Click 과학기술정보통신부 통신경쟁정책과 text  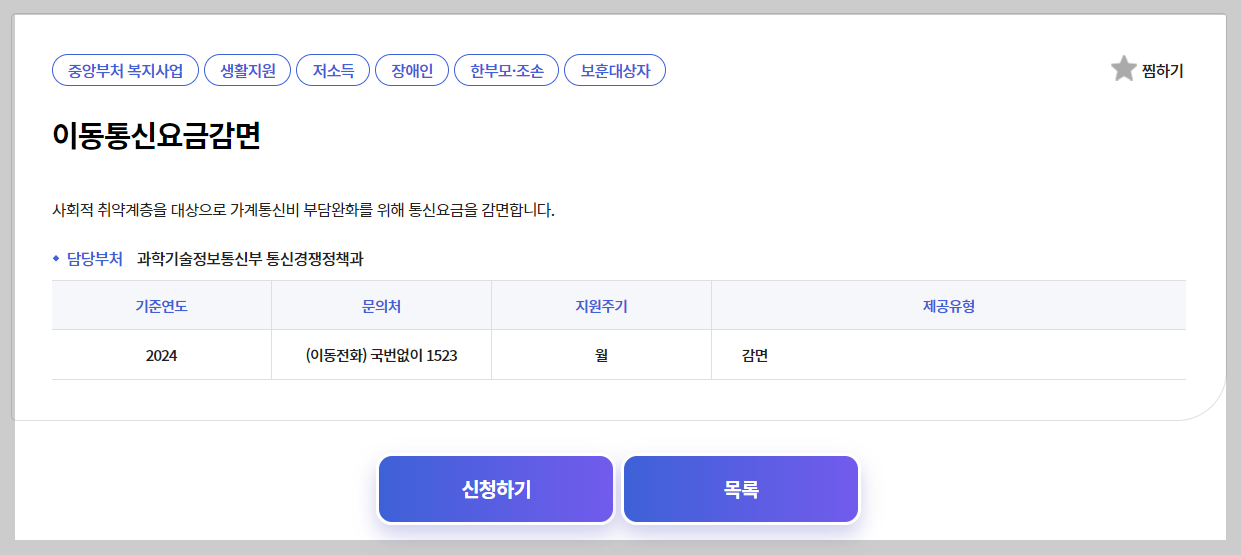tap(250, 259)
